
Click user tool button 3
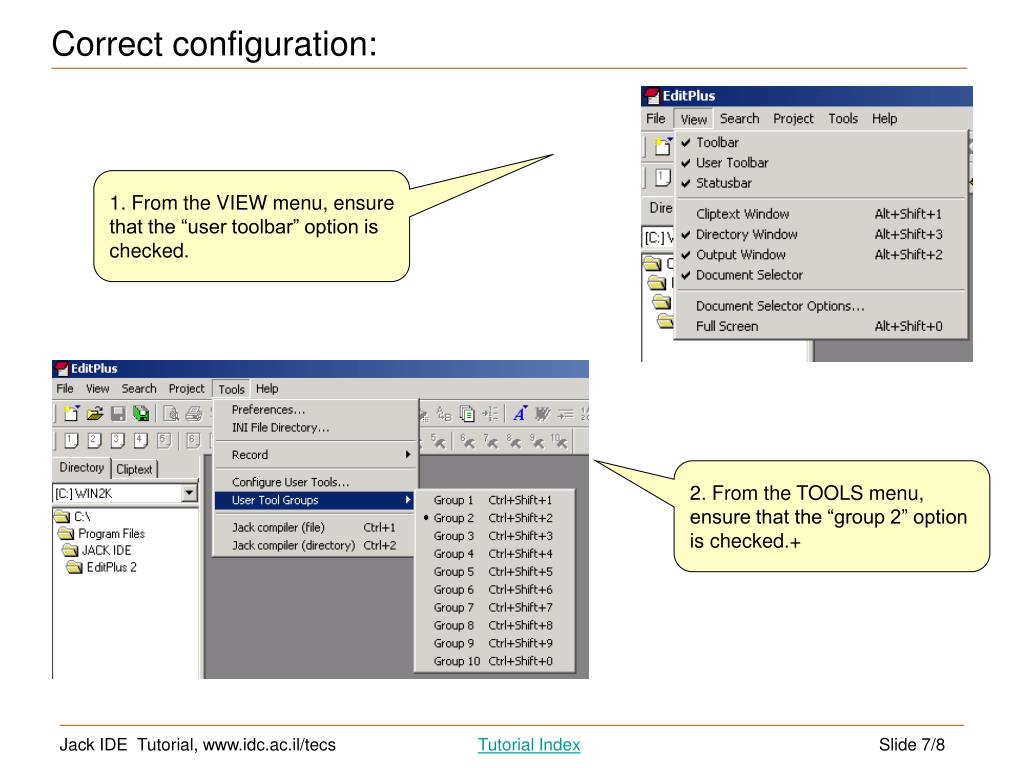(118, 441)
